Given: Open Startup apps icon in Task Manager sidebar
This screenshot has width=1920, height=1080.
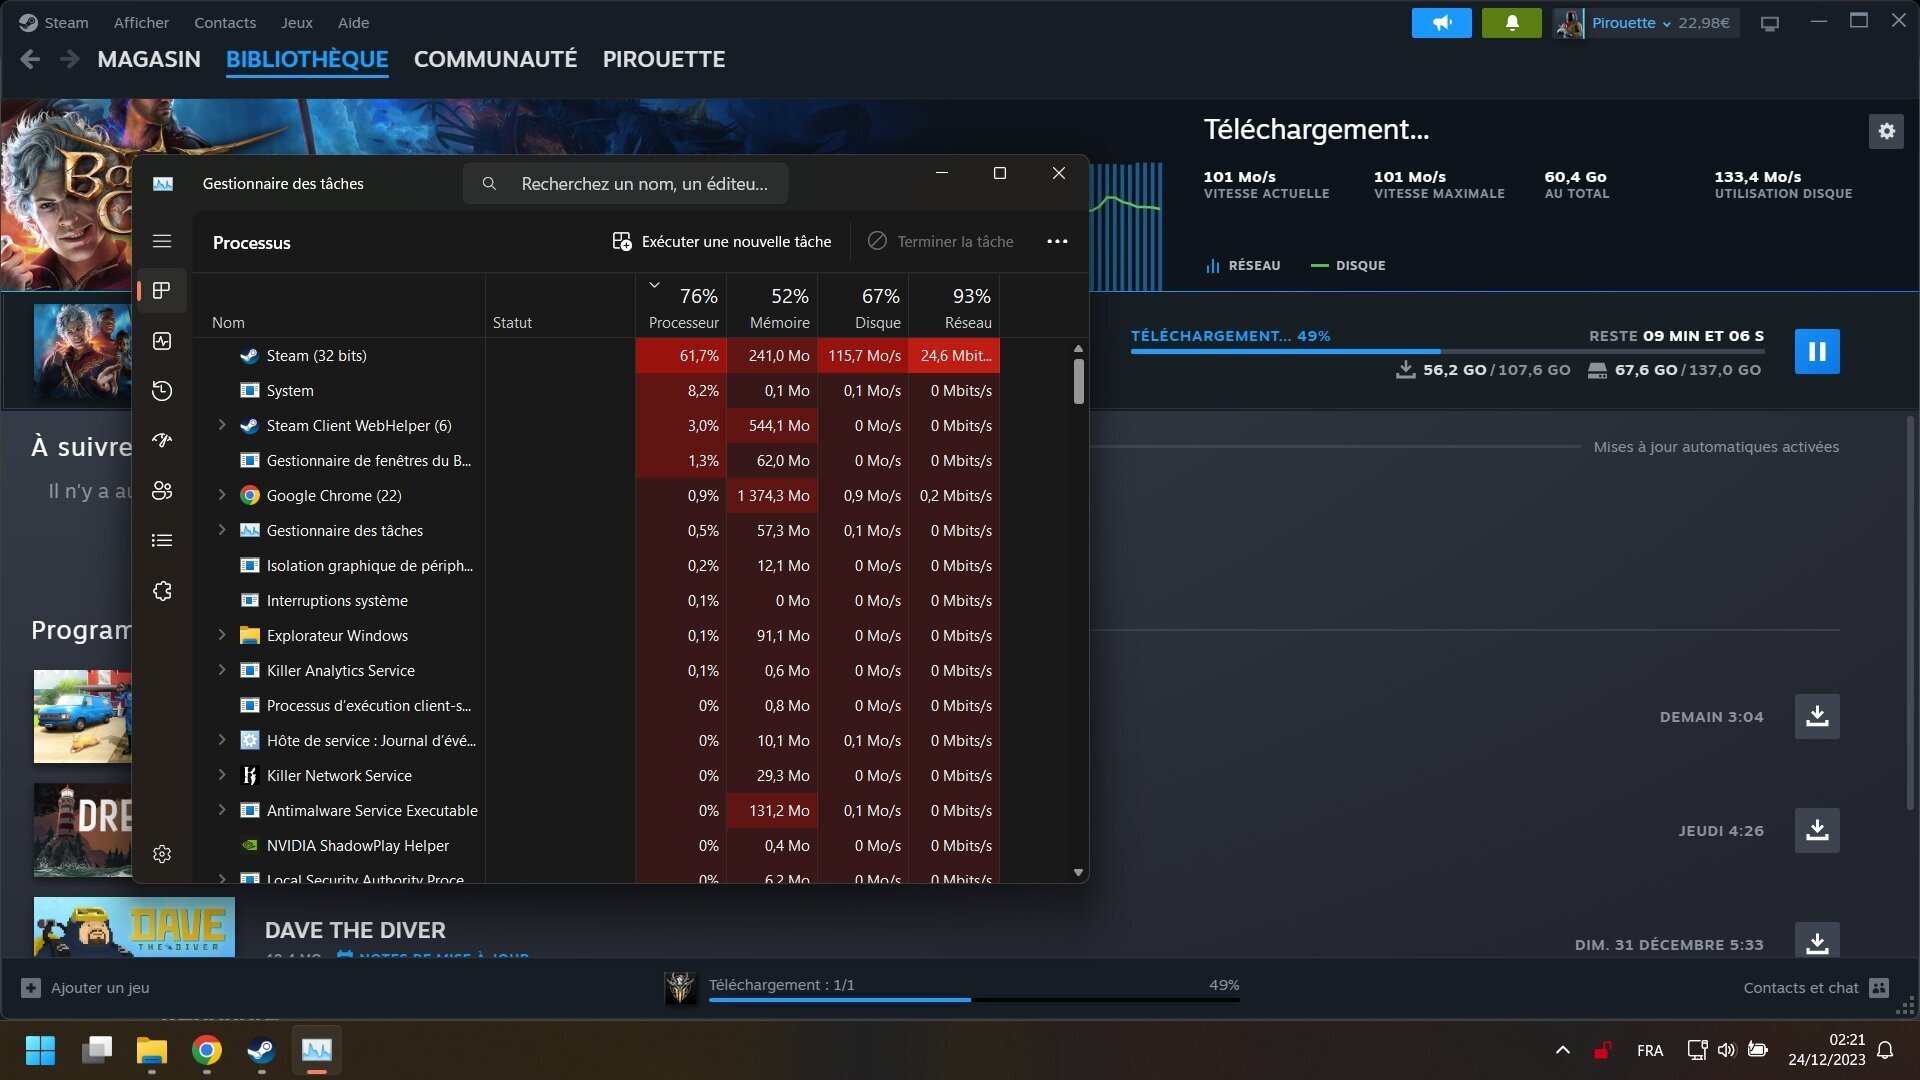Looking at the screenshot, I should click(162, 440).
